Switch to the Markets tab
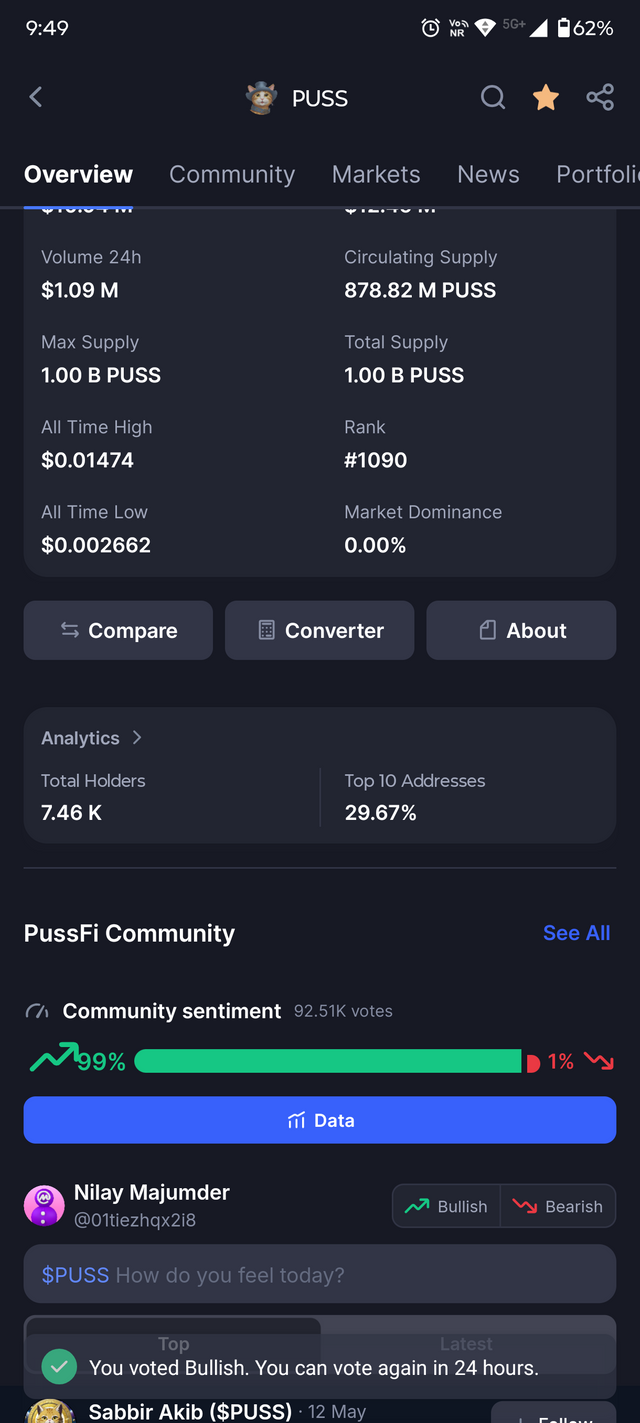Image resolution: width=640 pixels, height=1423 pixels. (376, 174)
